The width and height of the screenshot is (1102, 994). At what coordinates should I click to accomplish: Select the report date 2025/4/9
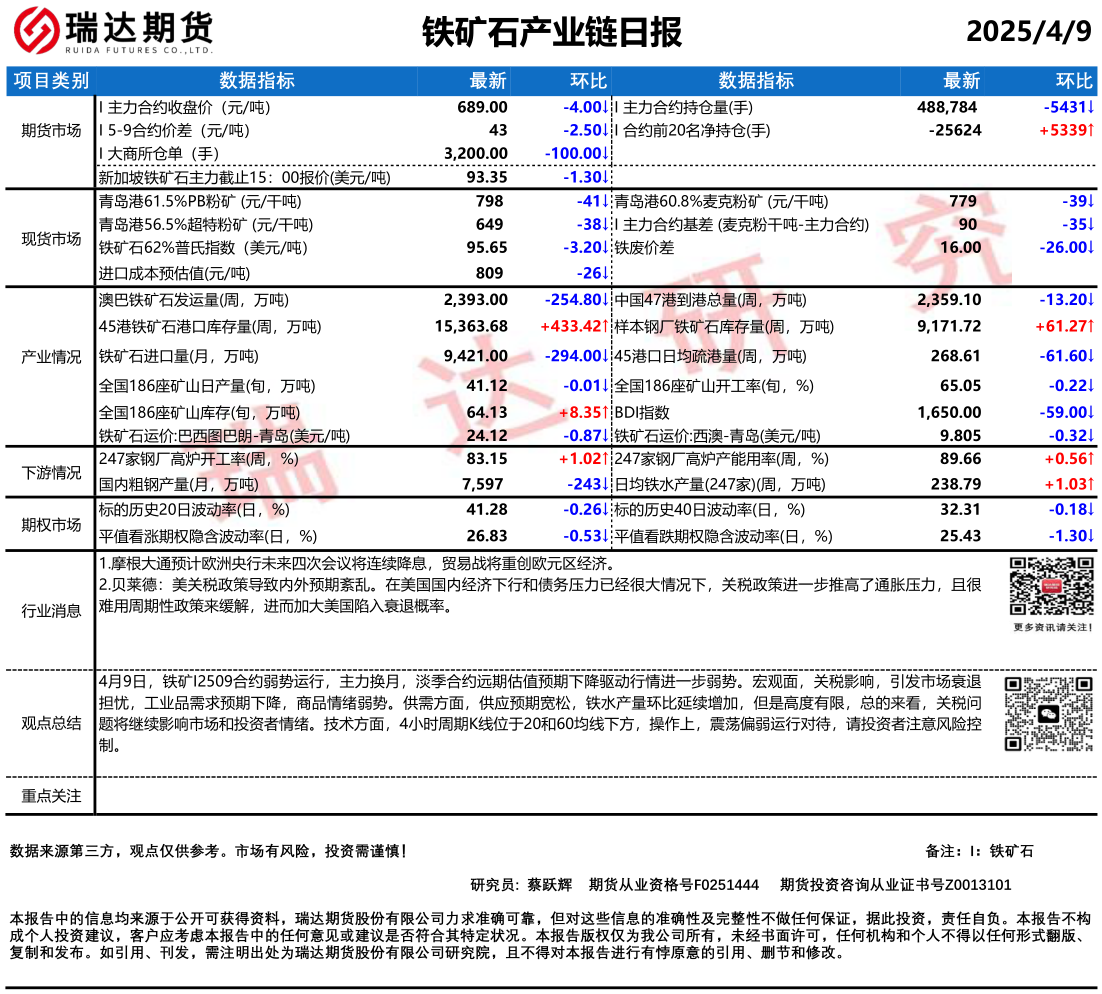coord(1029,31)
